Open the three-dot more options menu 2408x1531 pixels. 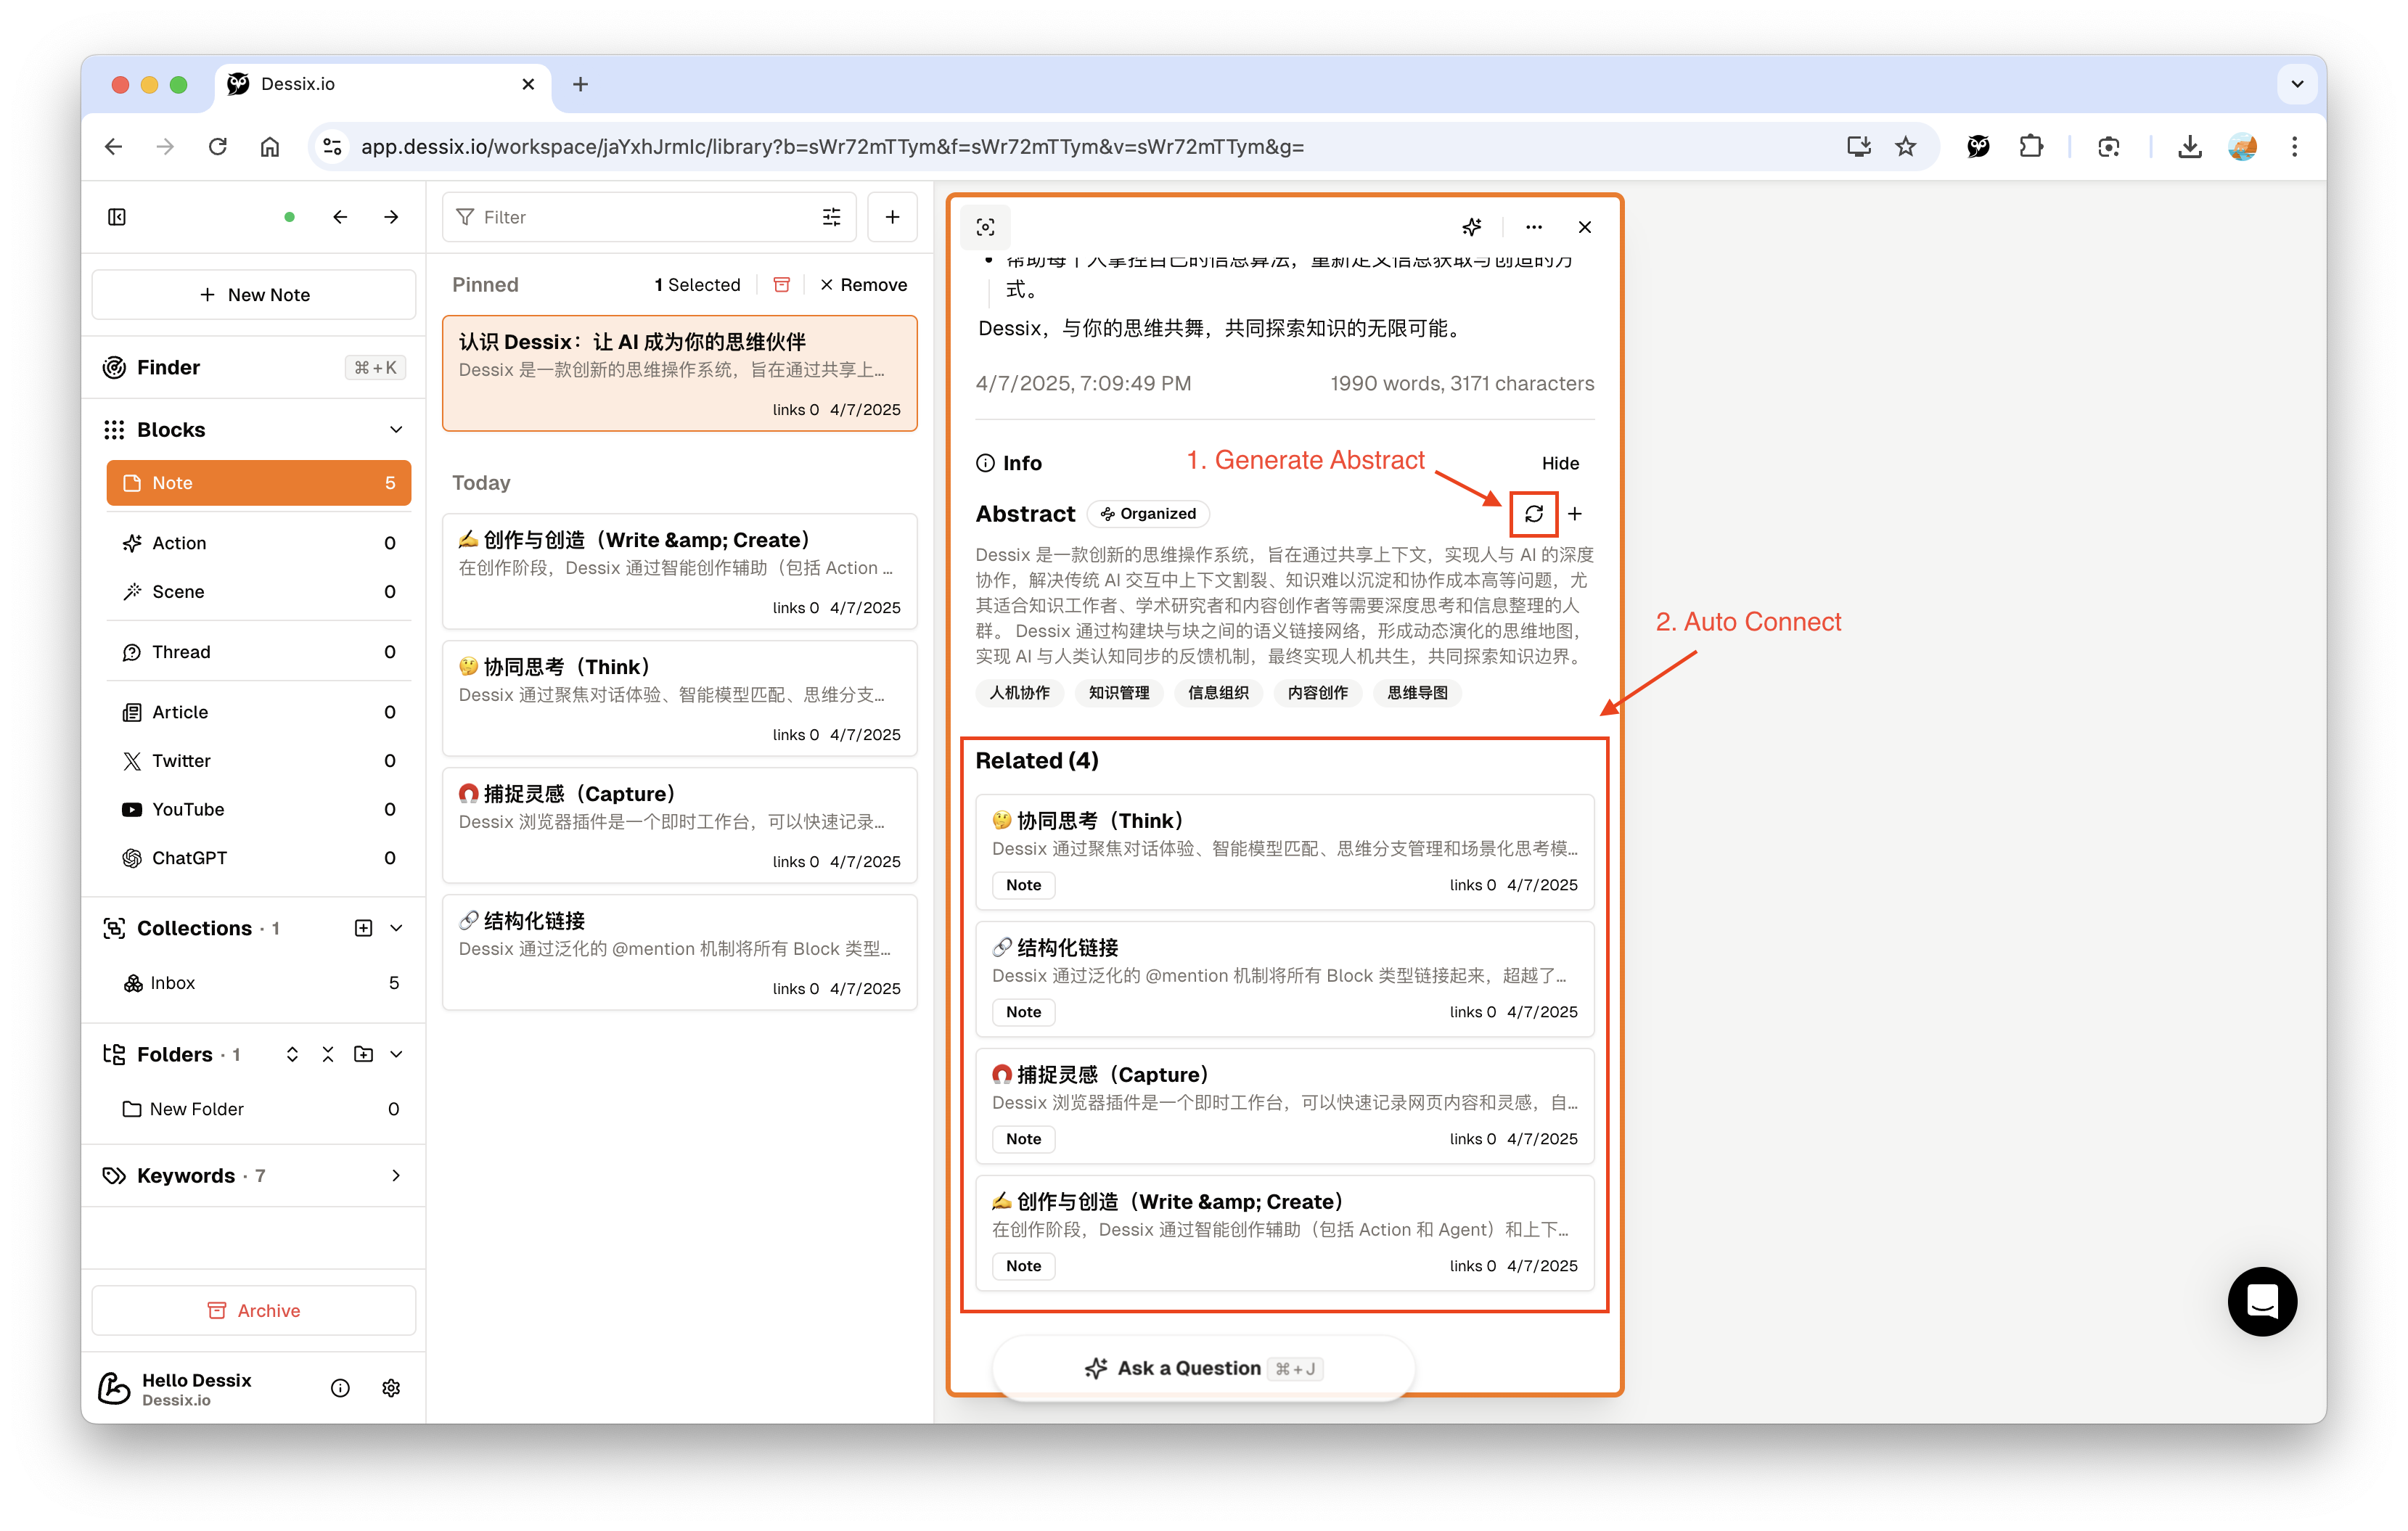[x=1533, y=227]
